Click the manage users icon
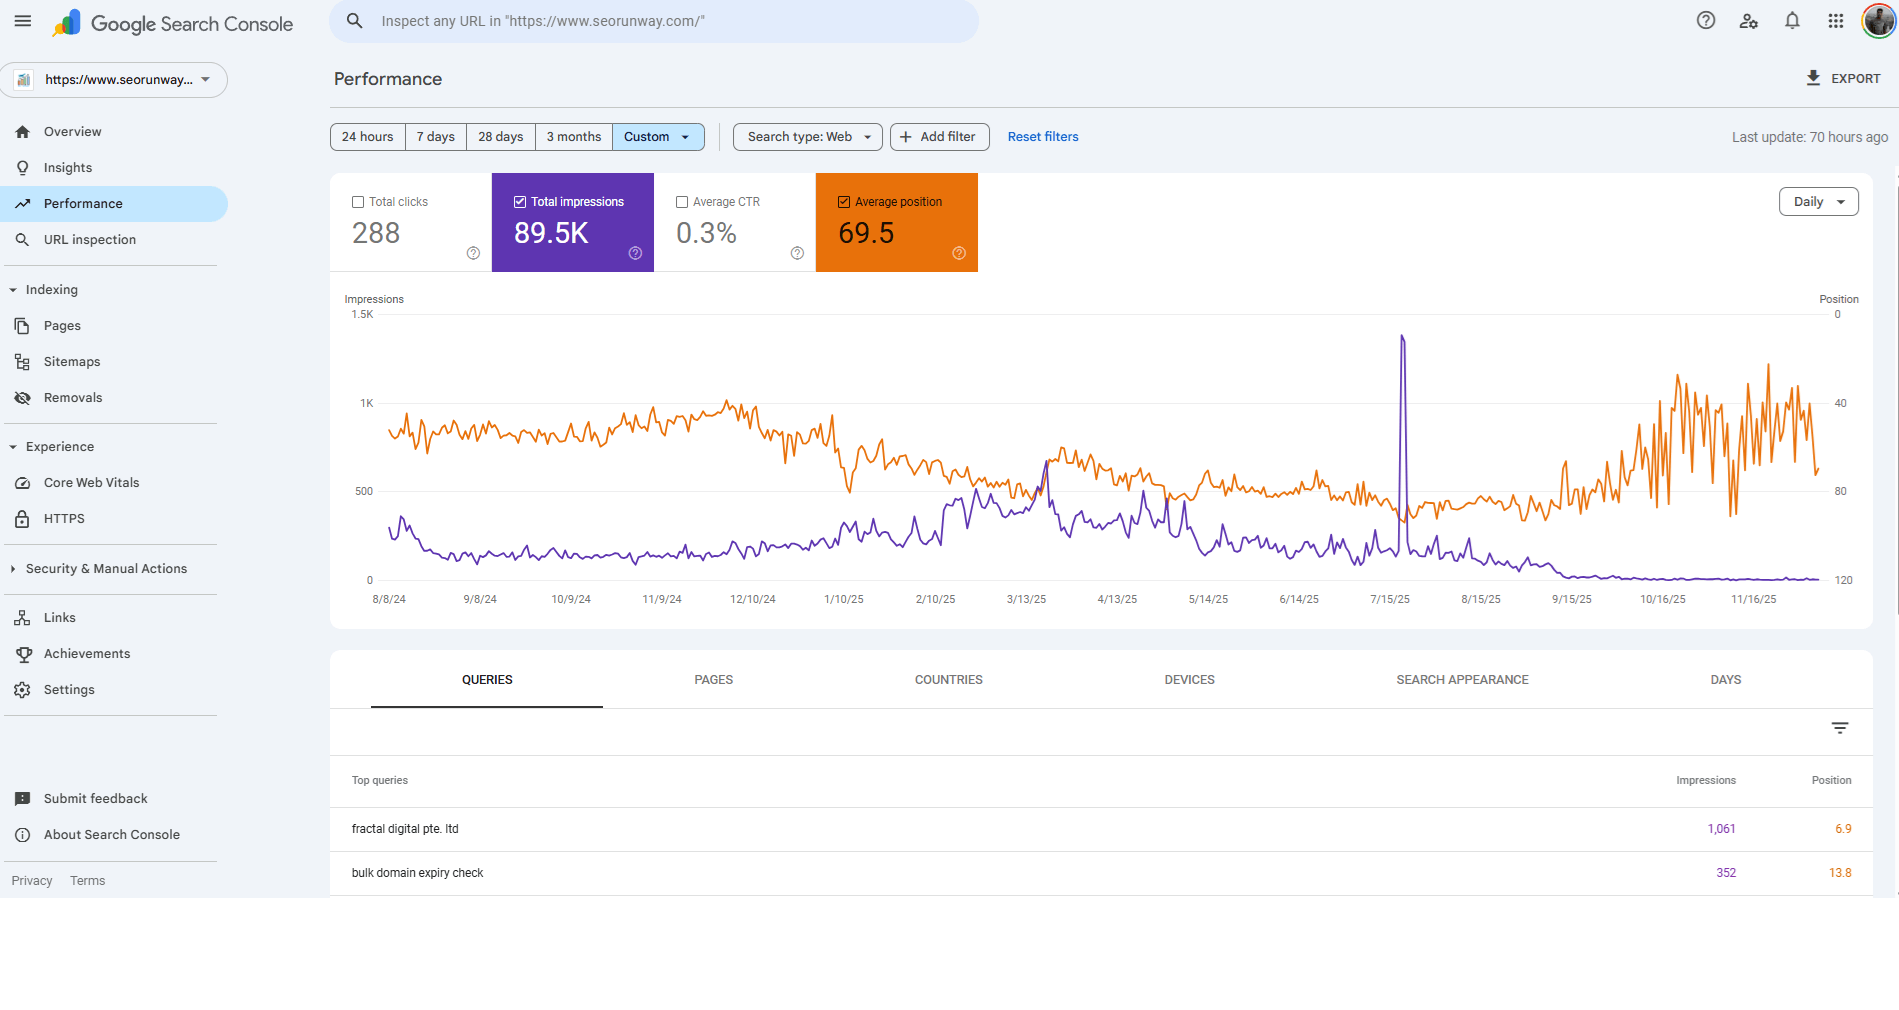This screenshot has width=1899, height=1010. point(1749,21)
